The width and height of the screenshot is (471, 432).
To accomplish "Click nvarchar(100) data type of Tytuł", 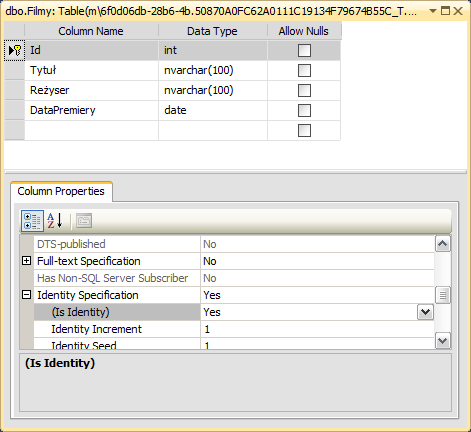I will click(x=213, y=70).
